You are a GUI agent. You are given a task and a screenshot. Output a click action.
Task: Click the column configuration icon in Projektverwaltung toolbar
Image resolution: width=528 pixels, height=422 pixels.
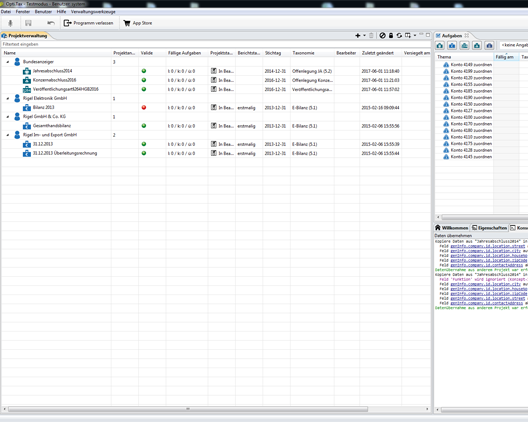click(408, 35)
